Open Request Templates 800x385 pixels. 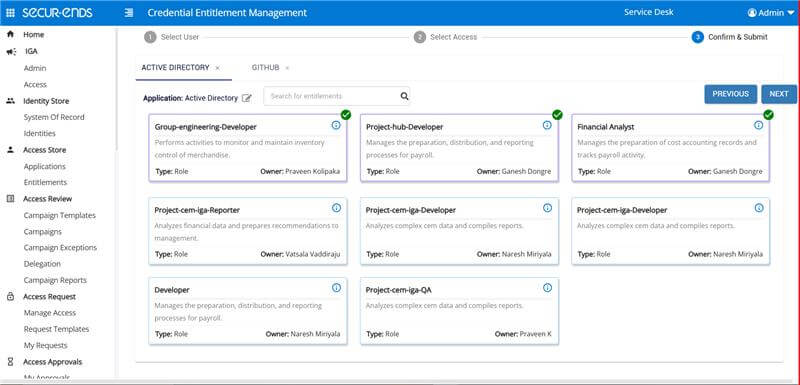coord(56,329)
